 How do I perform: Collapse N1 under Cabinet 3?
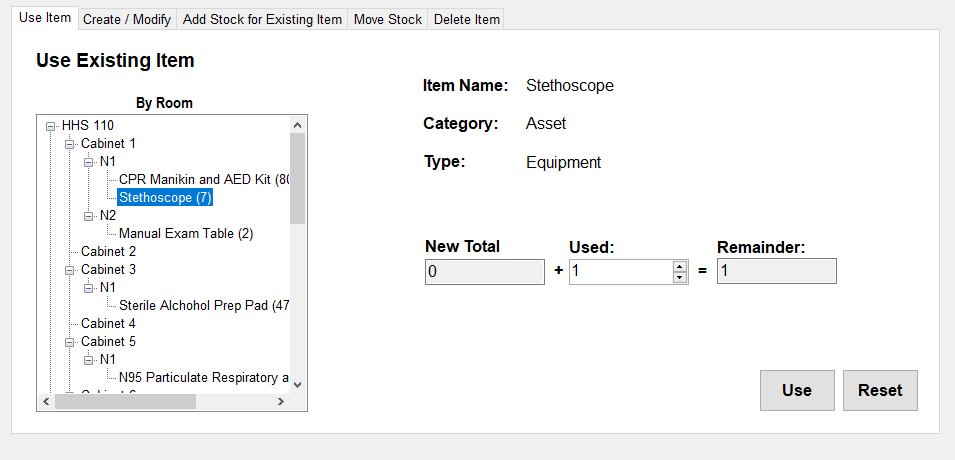pos(88,288)
